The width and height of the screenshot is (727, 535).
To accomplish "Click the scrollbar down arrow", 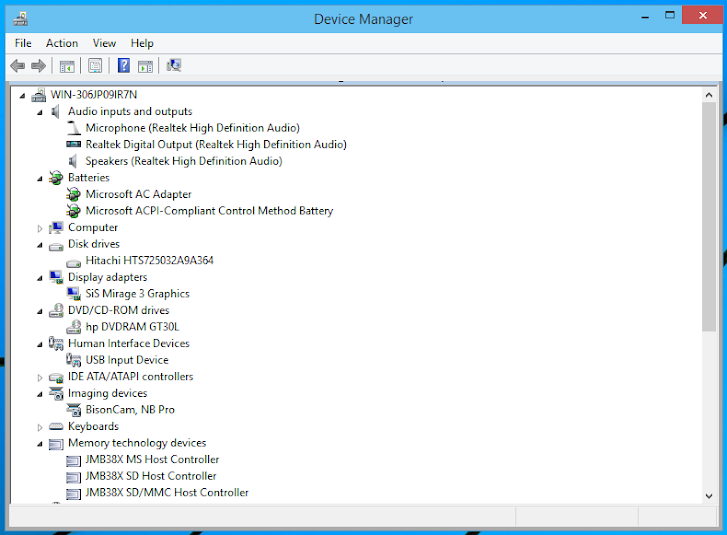I will coord(708,496).
